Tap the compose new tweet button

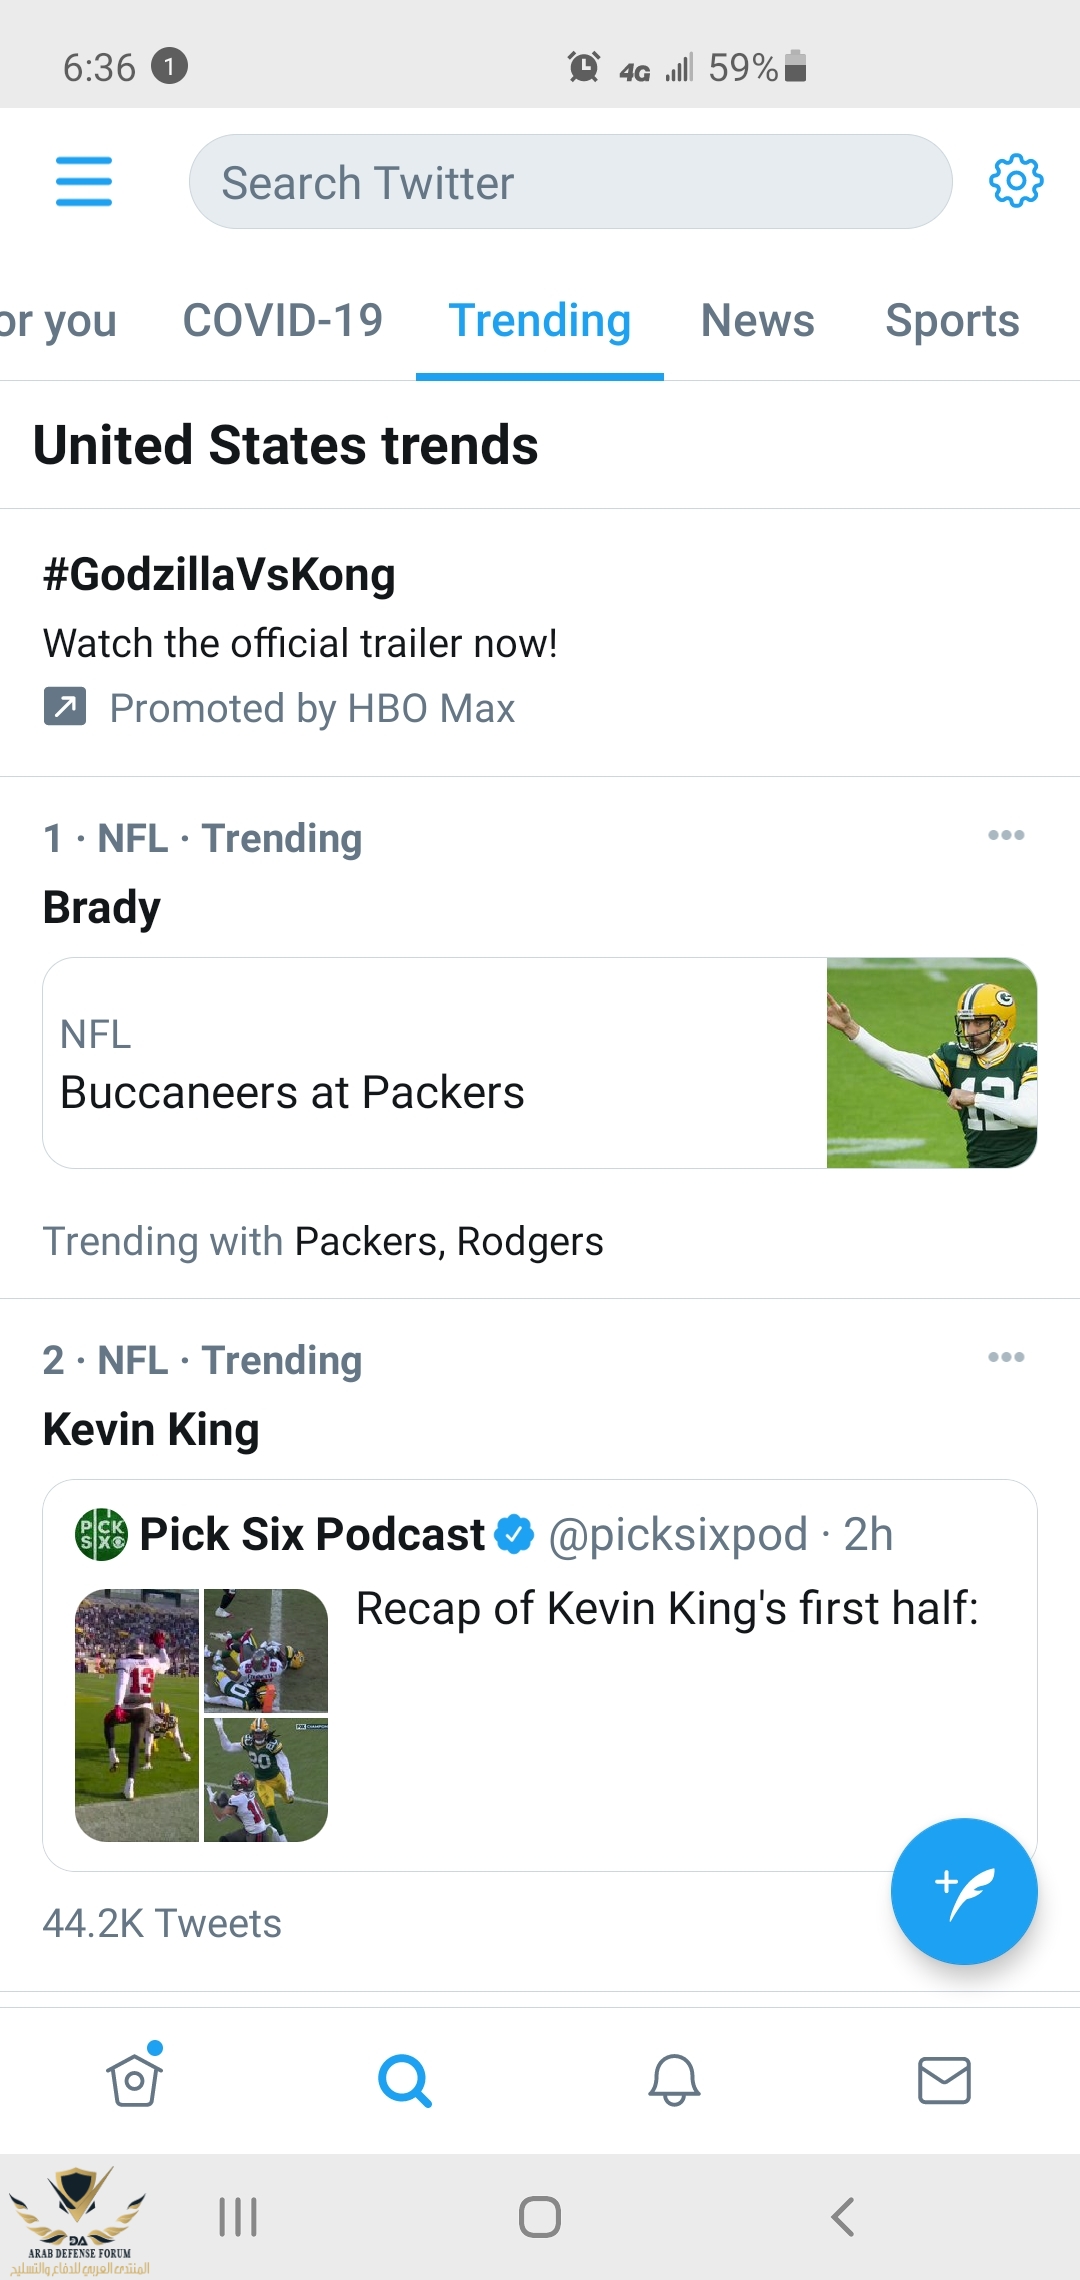click(x=963, y=1890)
